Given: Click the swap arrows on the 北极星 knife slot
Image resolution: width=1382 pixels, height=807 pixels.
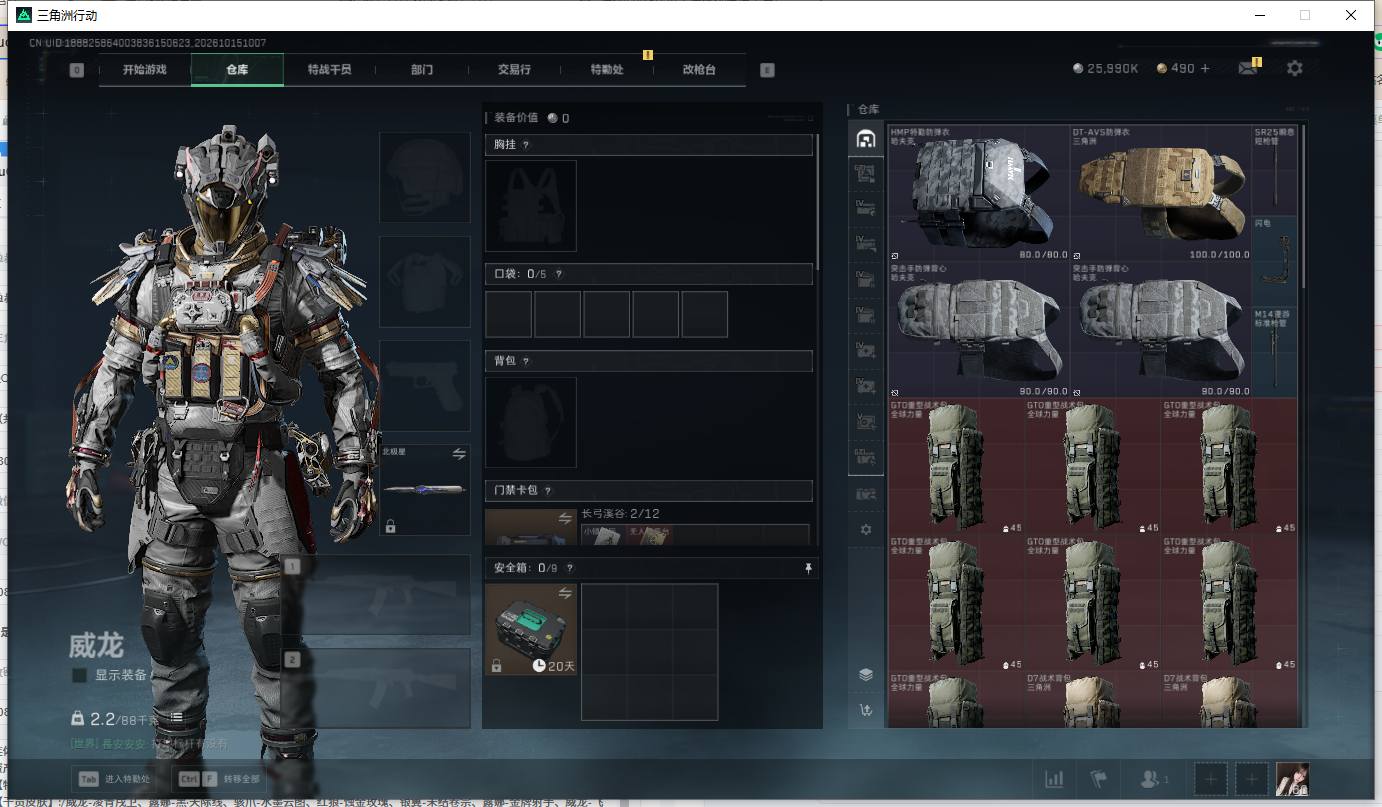Looking at the screenshot, I should tap(459, 453).
